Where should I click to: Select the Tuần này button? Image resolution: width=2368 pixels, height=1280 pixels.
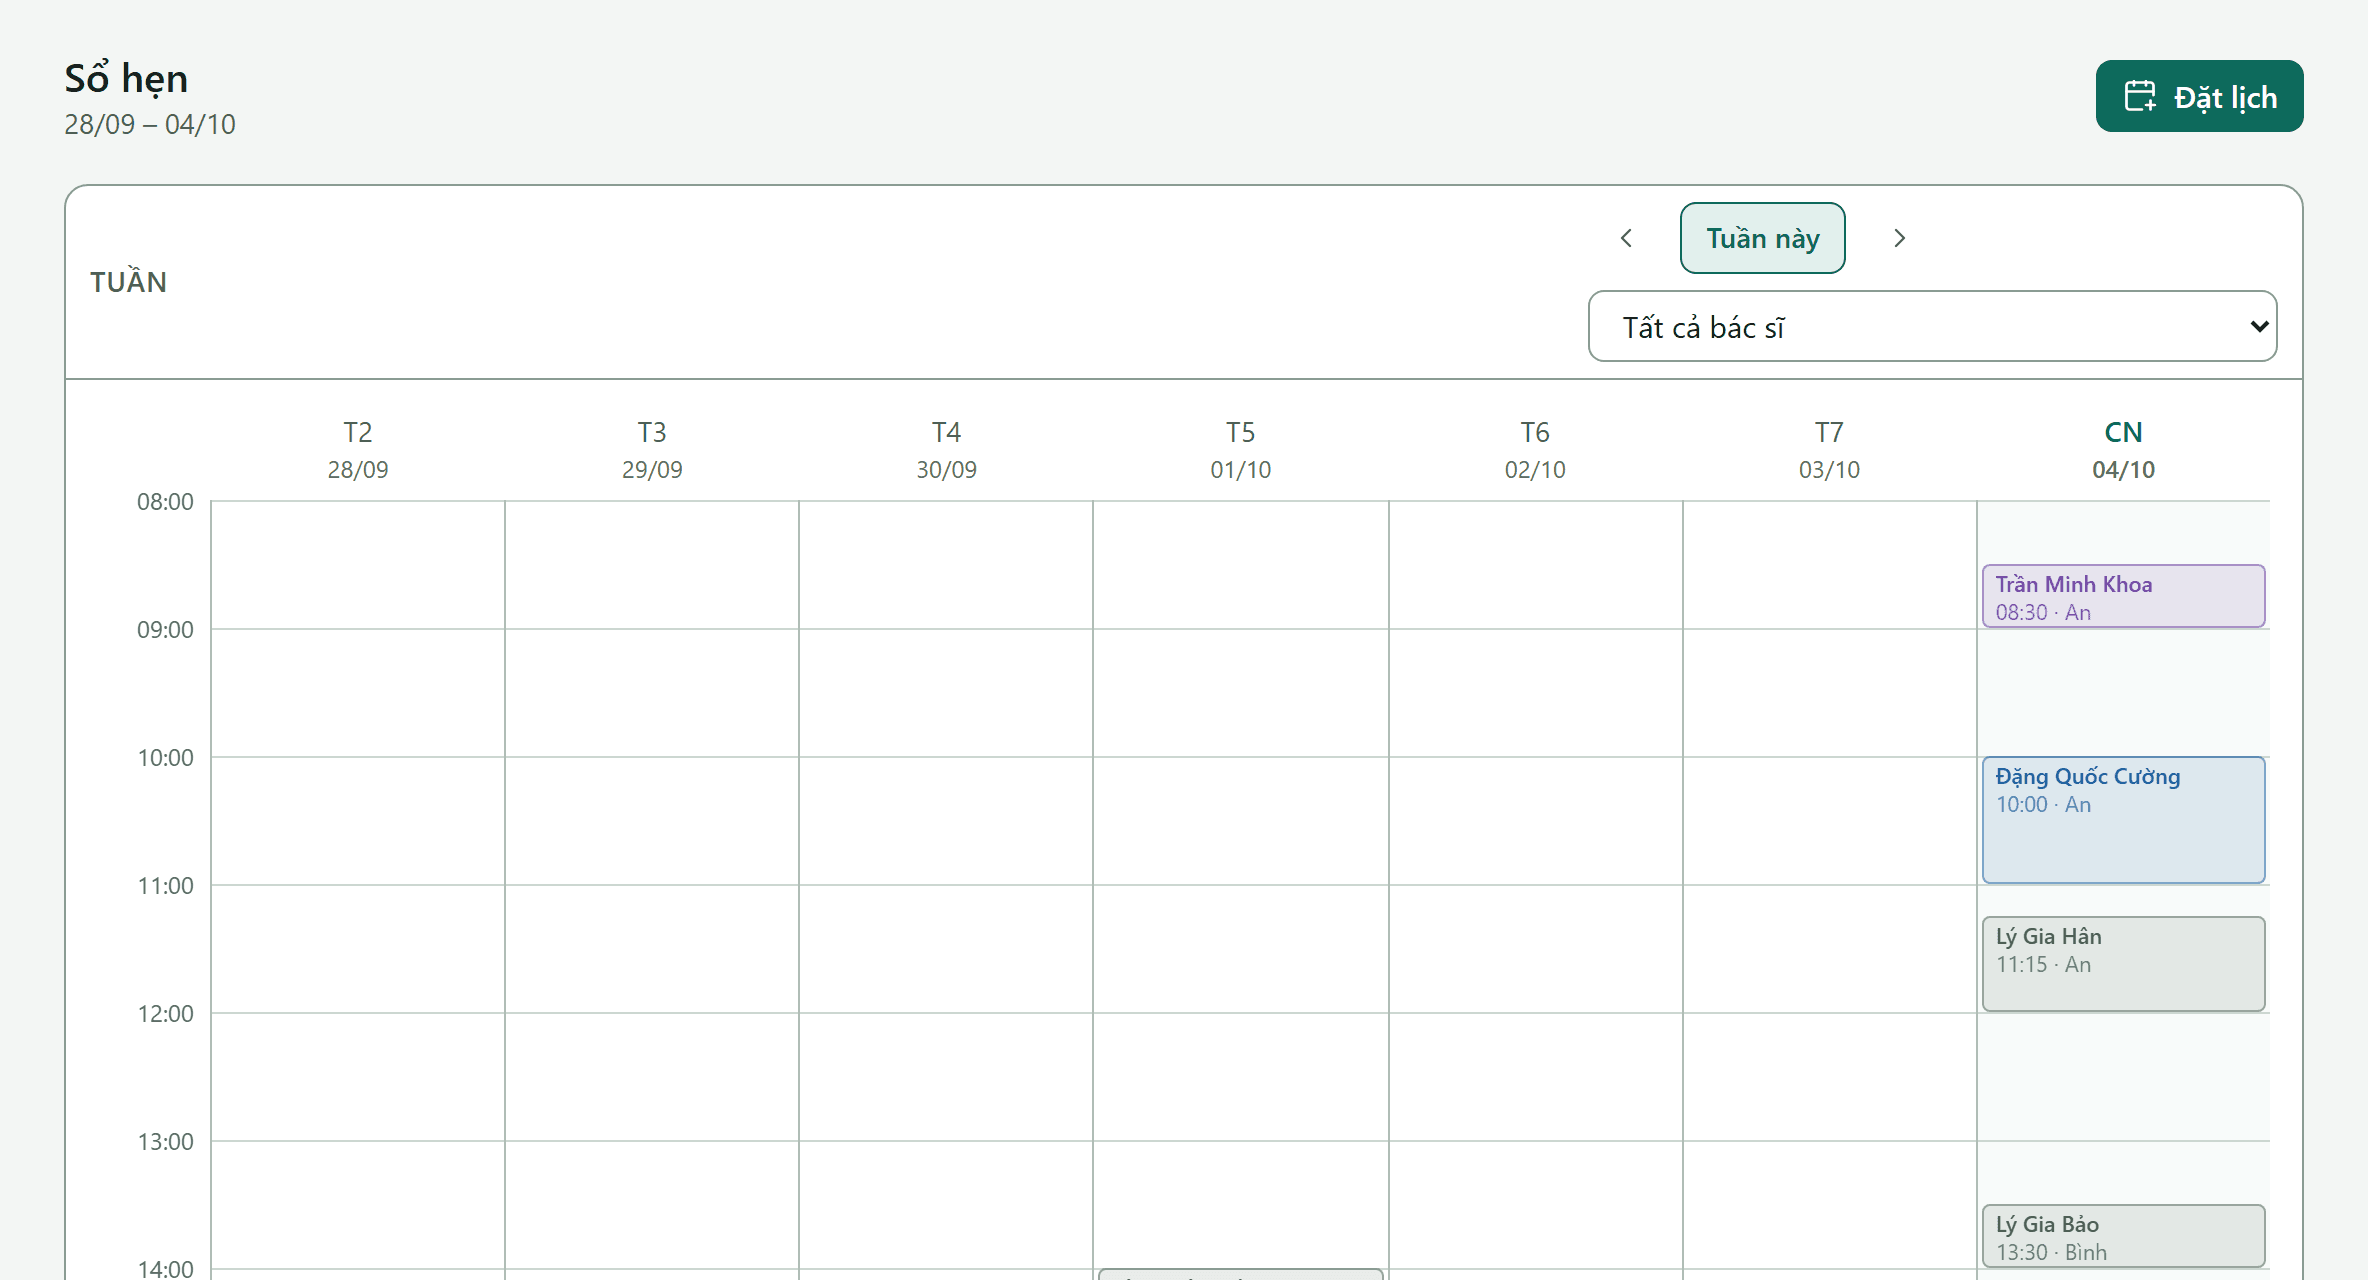coord(1762,238)
